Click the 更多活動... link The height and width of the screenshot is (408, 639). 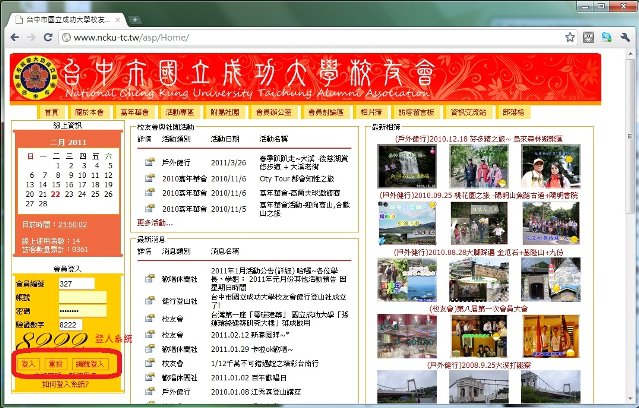(x=155, y=223)
